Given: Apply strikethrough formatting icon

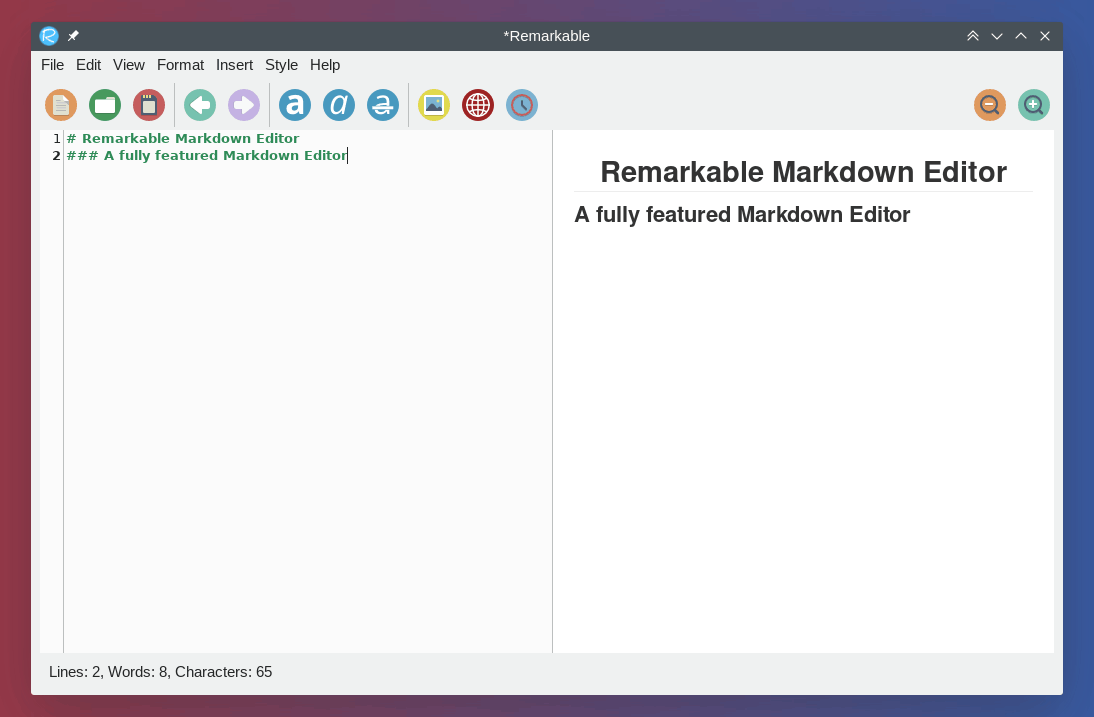Looking at the screenshot, I should [x=383, y=105].
